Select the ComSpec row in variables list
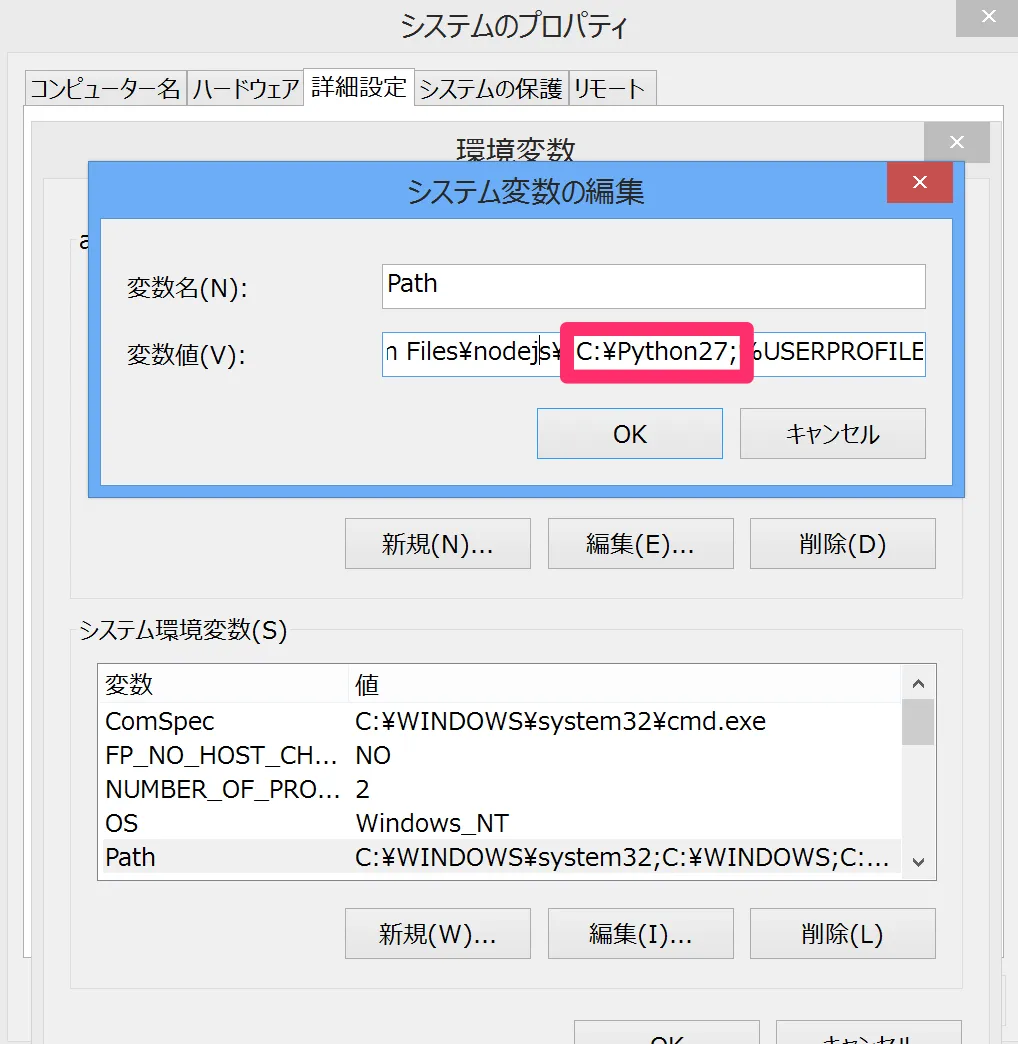 160,721
